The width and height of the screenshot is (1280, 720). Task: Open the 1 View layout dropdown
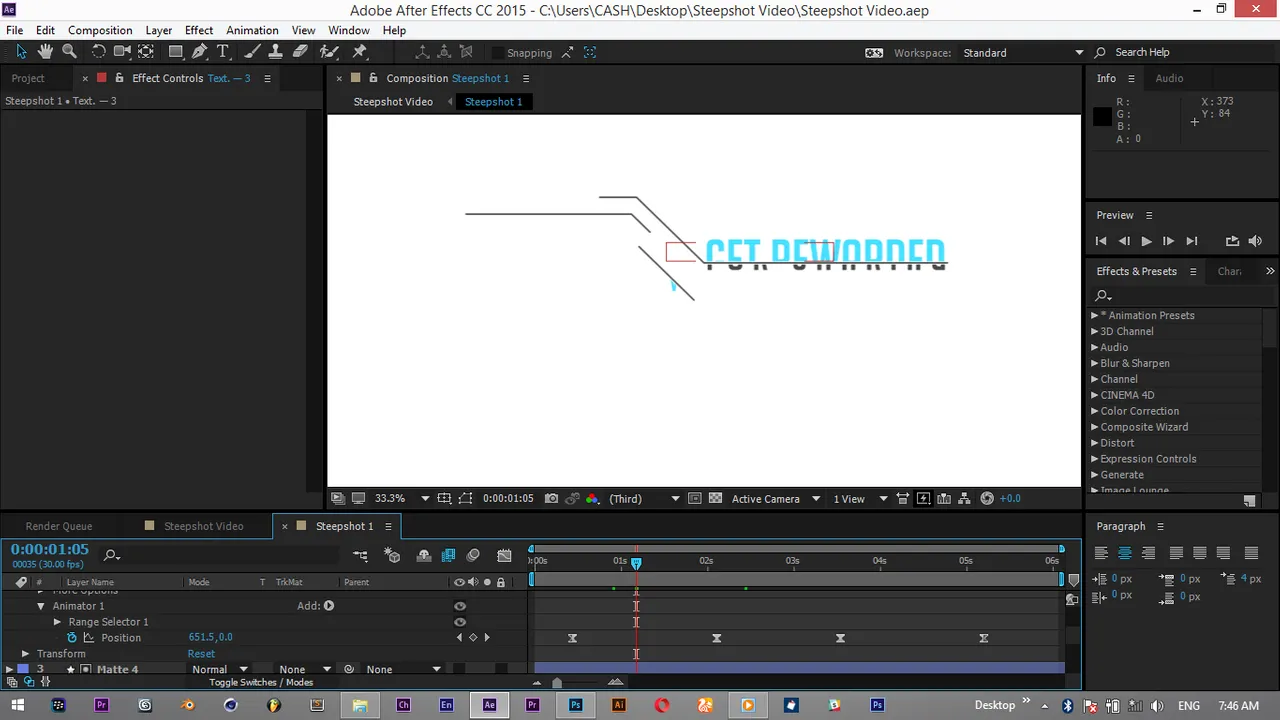[860, 498]
